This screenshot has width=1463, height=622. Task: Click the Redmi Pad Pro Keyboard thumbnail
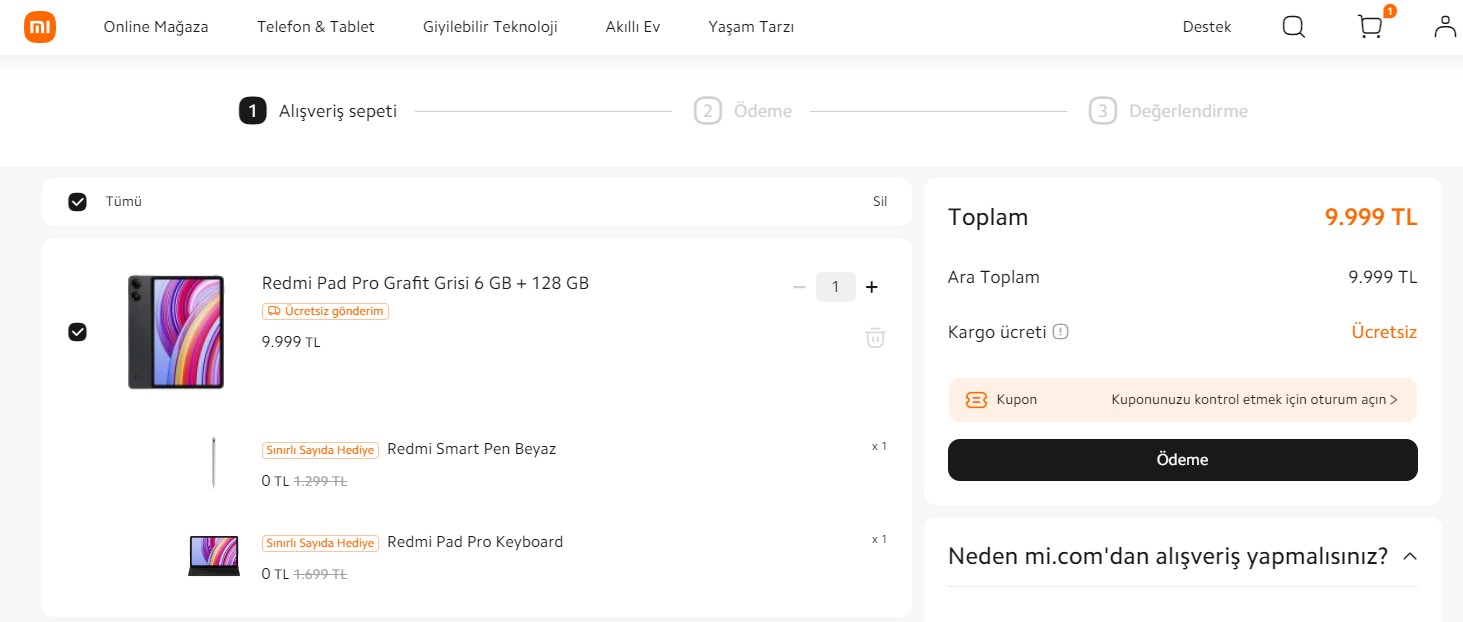click(214, 556)
